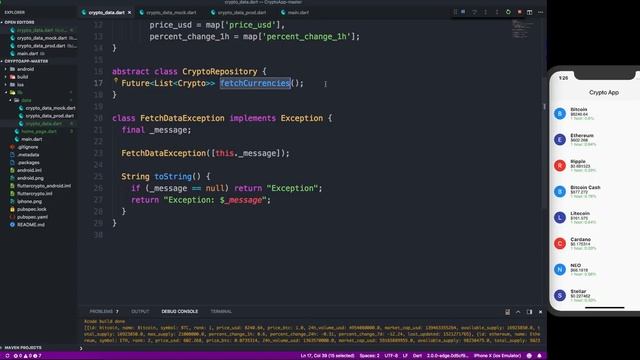This screenshot has height=360, width=640.
Task: Click the Dart language mode in status bar
Action: 417,356
